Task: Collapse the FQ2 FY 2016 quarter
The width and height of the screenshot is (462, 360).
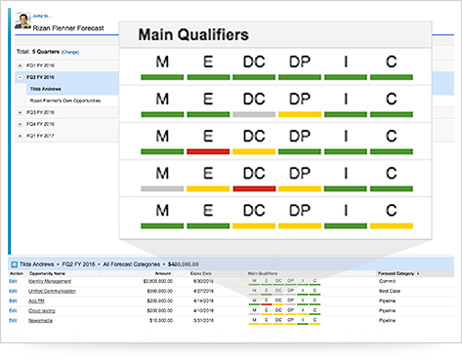Action: 20,77
